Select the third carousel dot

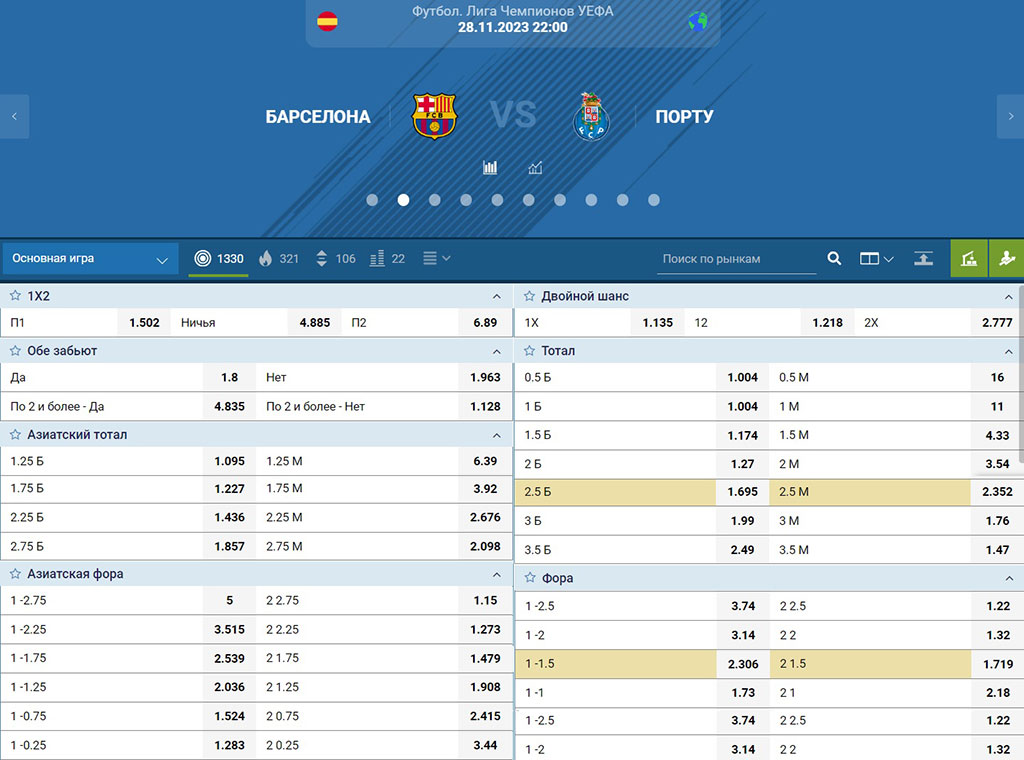point(435,200)
